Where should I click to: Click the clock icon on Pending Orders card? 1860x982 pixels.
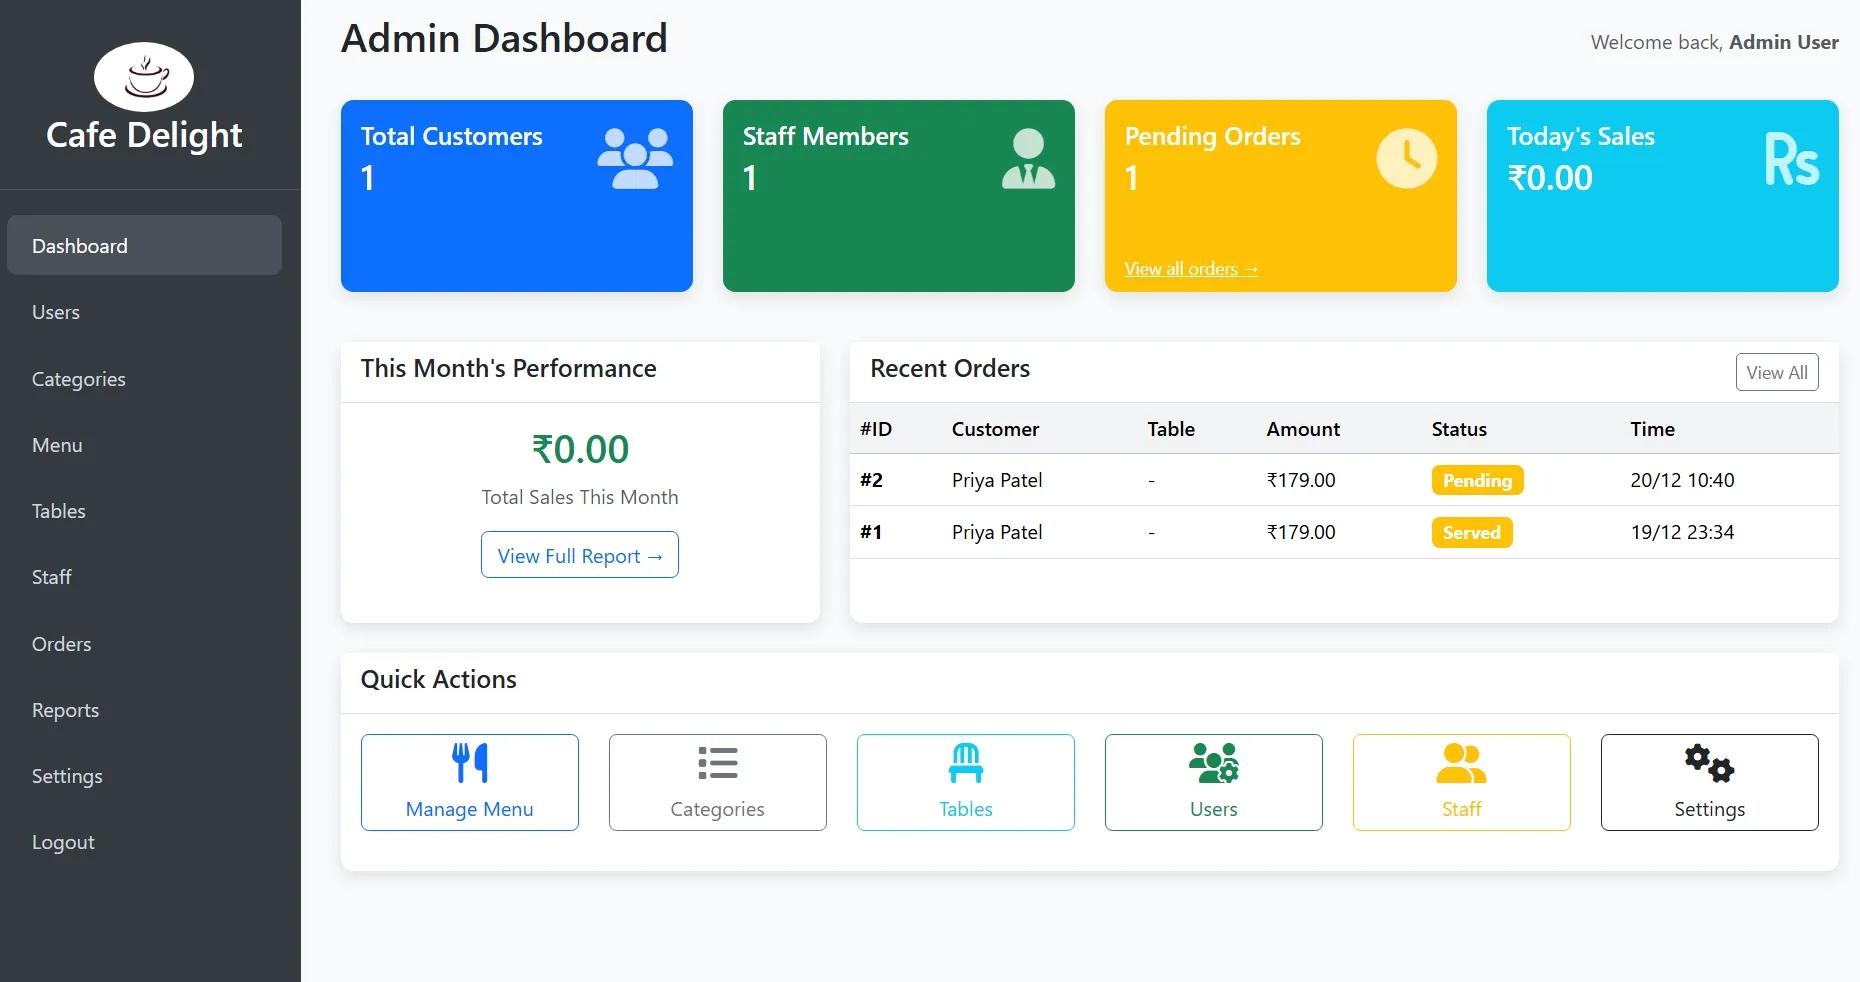(1407, 157)
